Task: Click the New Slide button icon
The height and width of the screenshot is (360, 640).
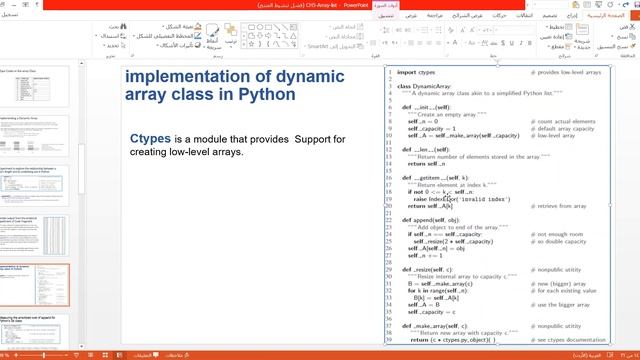Action: click(582, 30)
